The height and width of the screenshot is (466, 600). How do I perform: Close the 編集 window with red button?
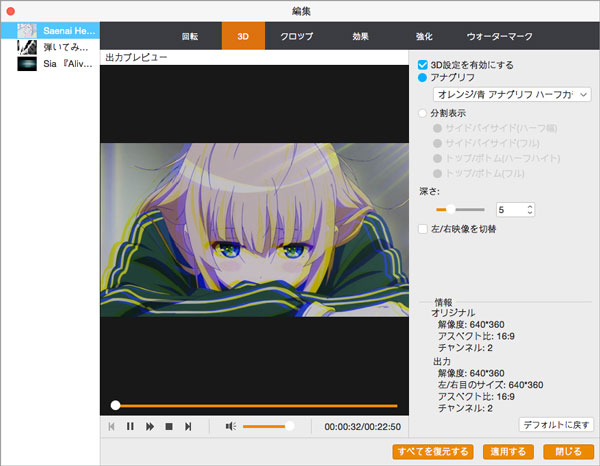coord(11,11)
